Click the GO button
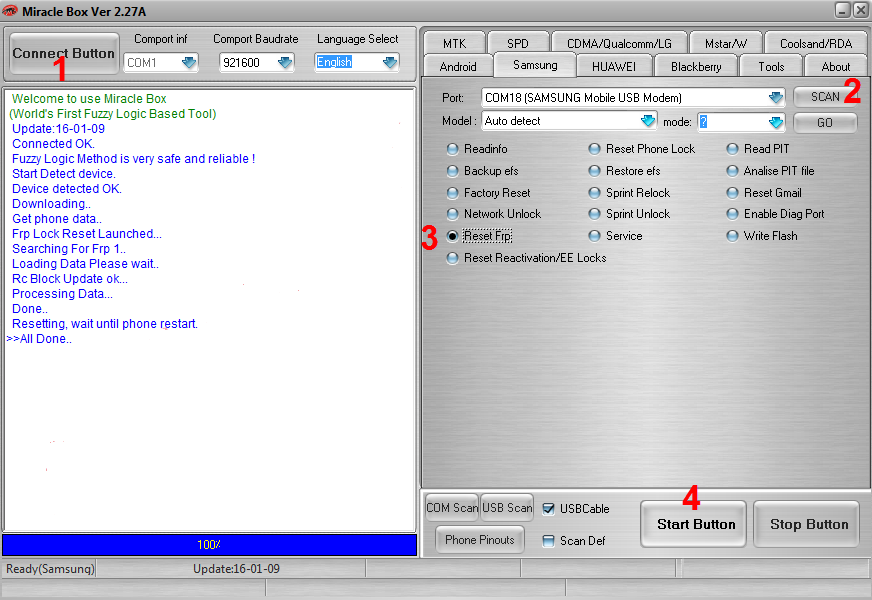 825,123
